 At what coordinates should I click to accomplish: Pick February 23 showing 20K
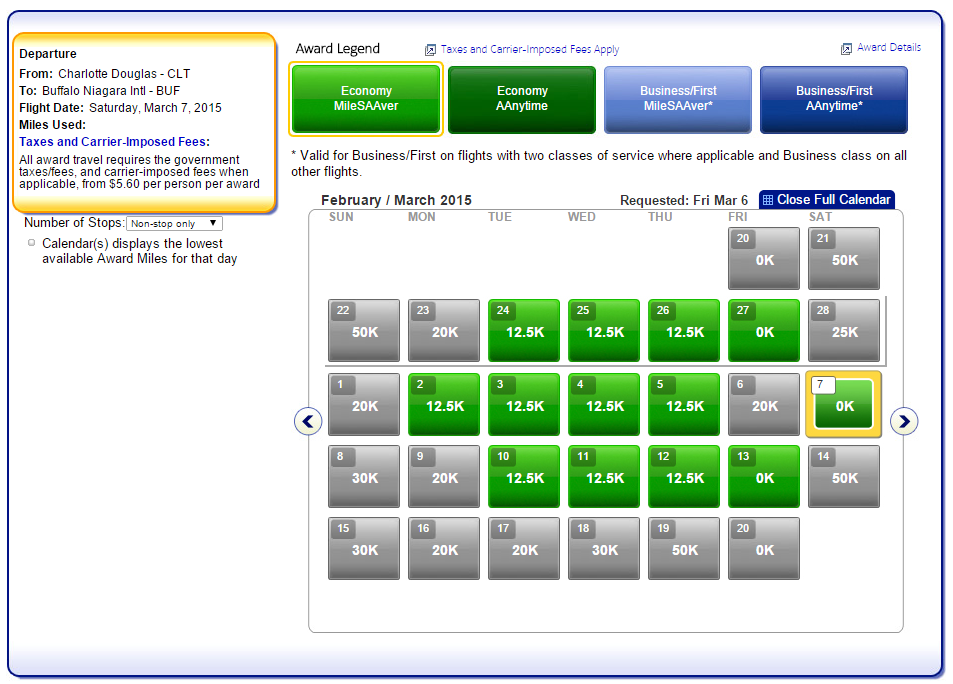pyautogui.click(x=444, y=330)
